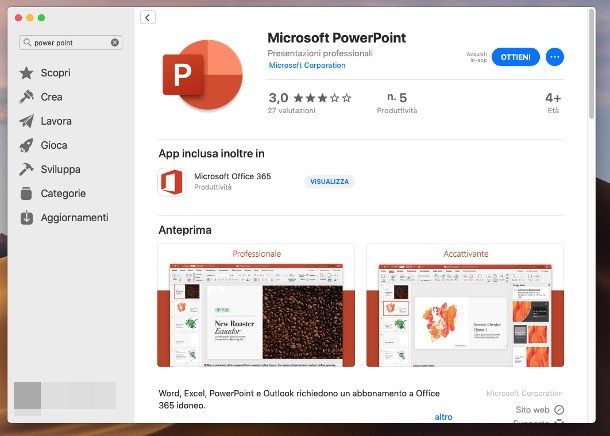Click the VISUALIZZA button
The width and height of the screenshot is (610, 436).
[x=329, y=182]
